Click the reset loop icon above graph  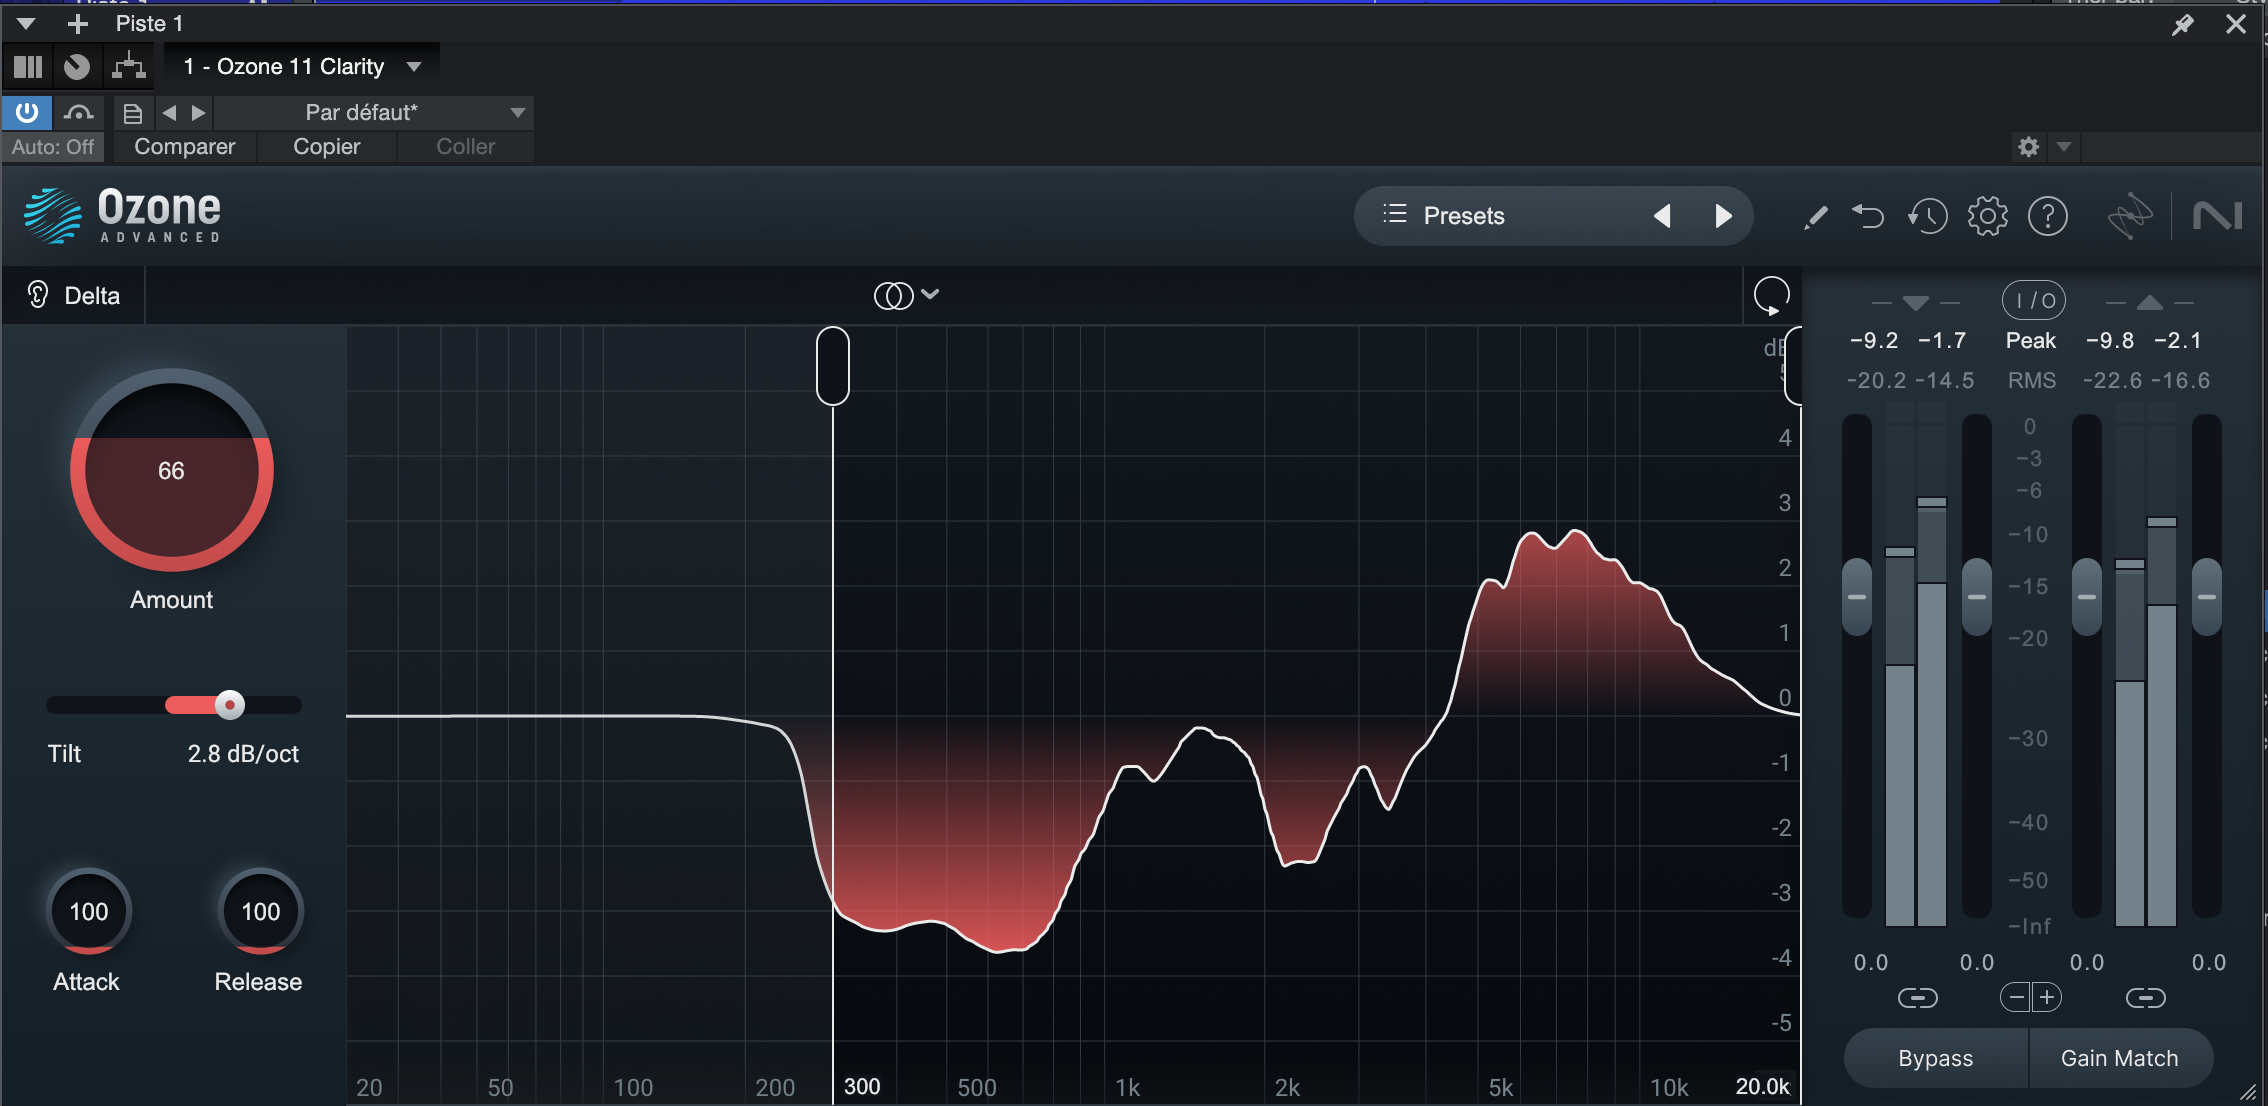(1771, 296)
